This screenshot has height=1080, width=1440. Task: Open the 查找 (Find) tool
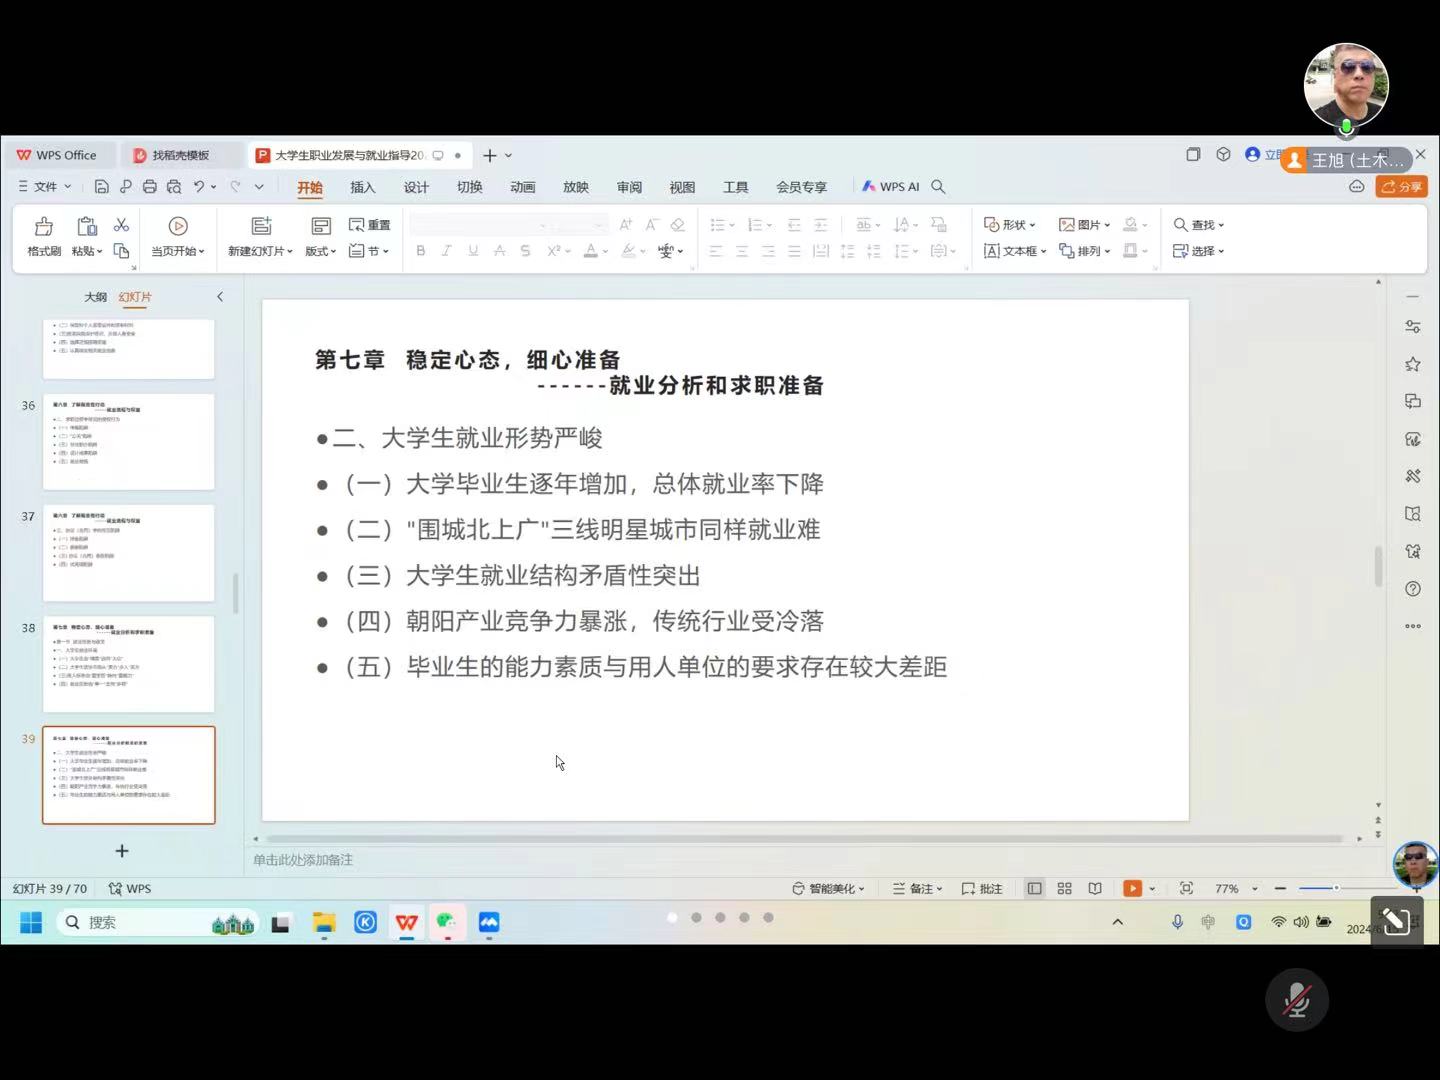pyautogui.click(x=1197, y=224)
